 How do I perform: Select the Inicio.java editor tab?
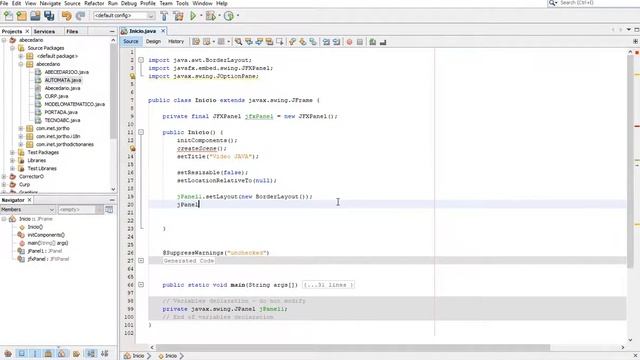[142, 31]
